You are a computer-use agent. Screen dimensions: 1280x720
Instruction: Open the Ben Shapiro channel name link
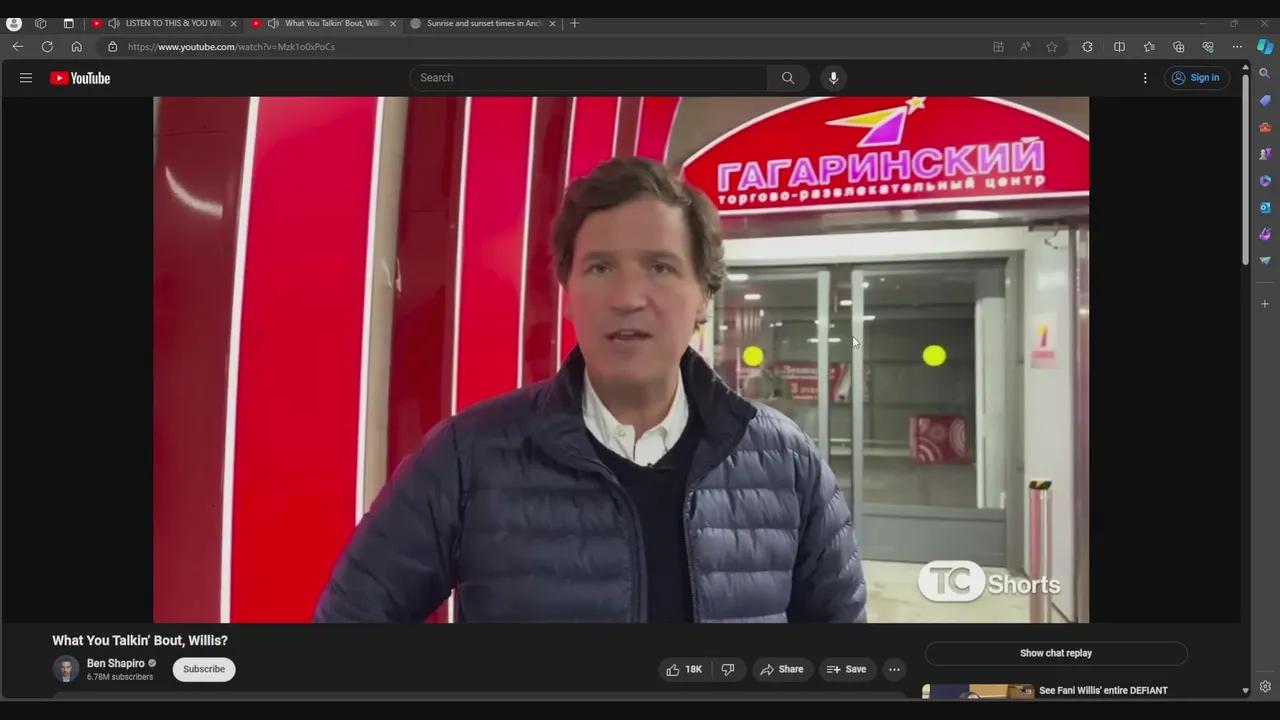116,663
